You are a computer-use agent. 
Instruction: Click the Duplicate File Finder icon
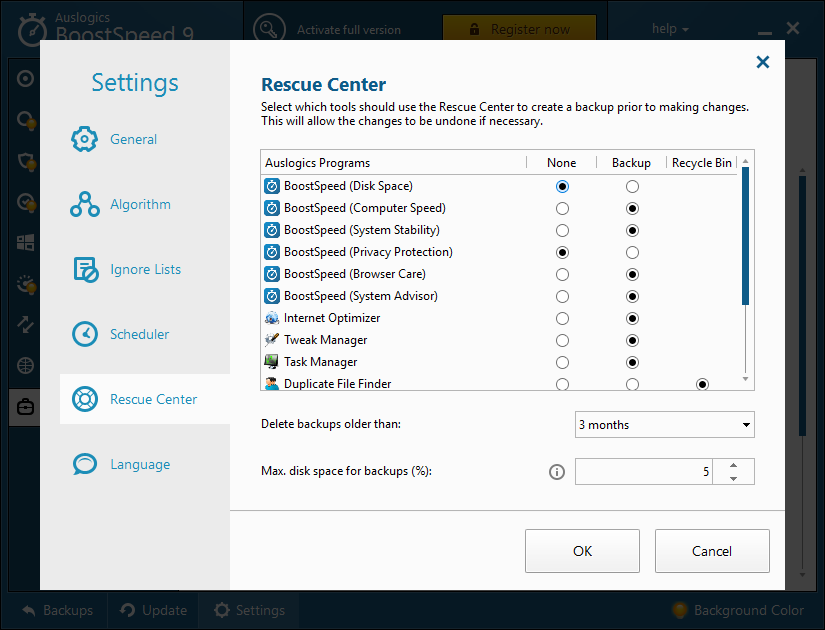[271, 384]
